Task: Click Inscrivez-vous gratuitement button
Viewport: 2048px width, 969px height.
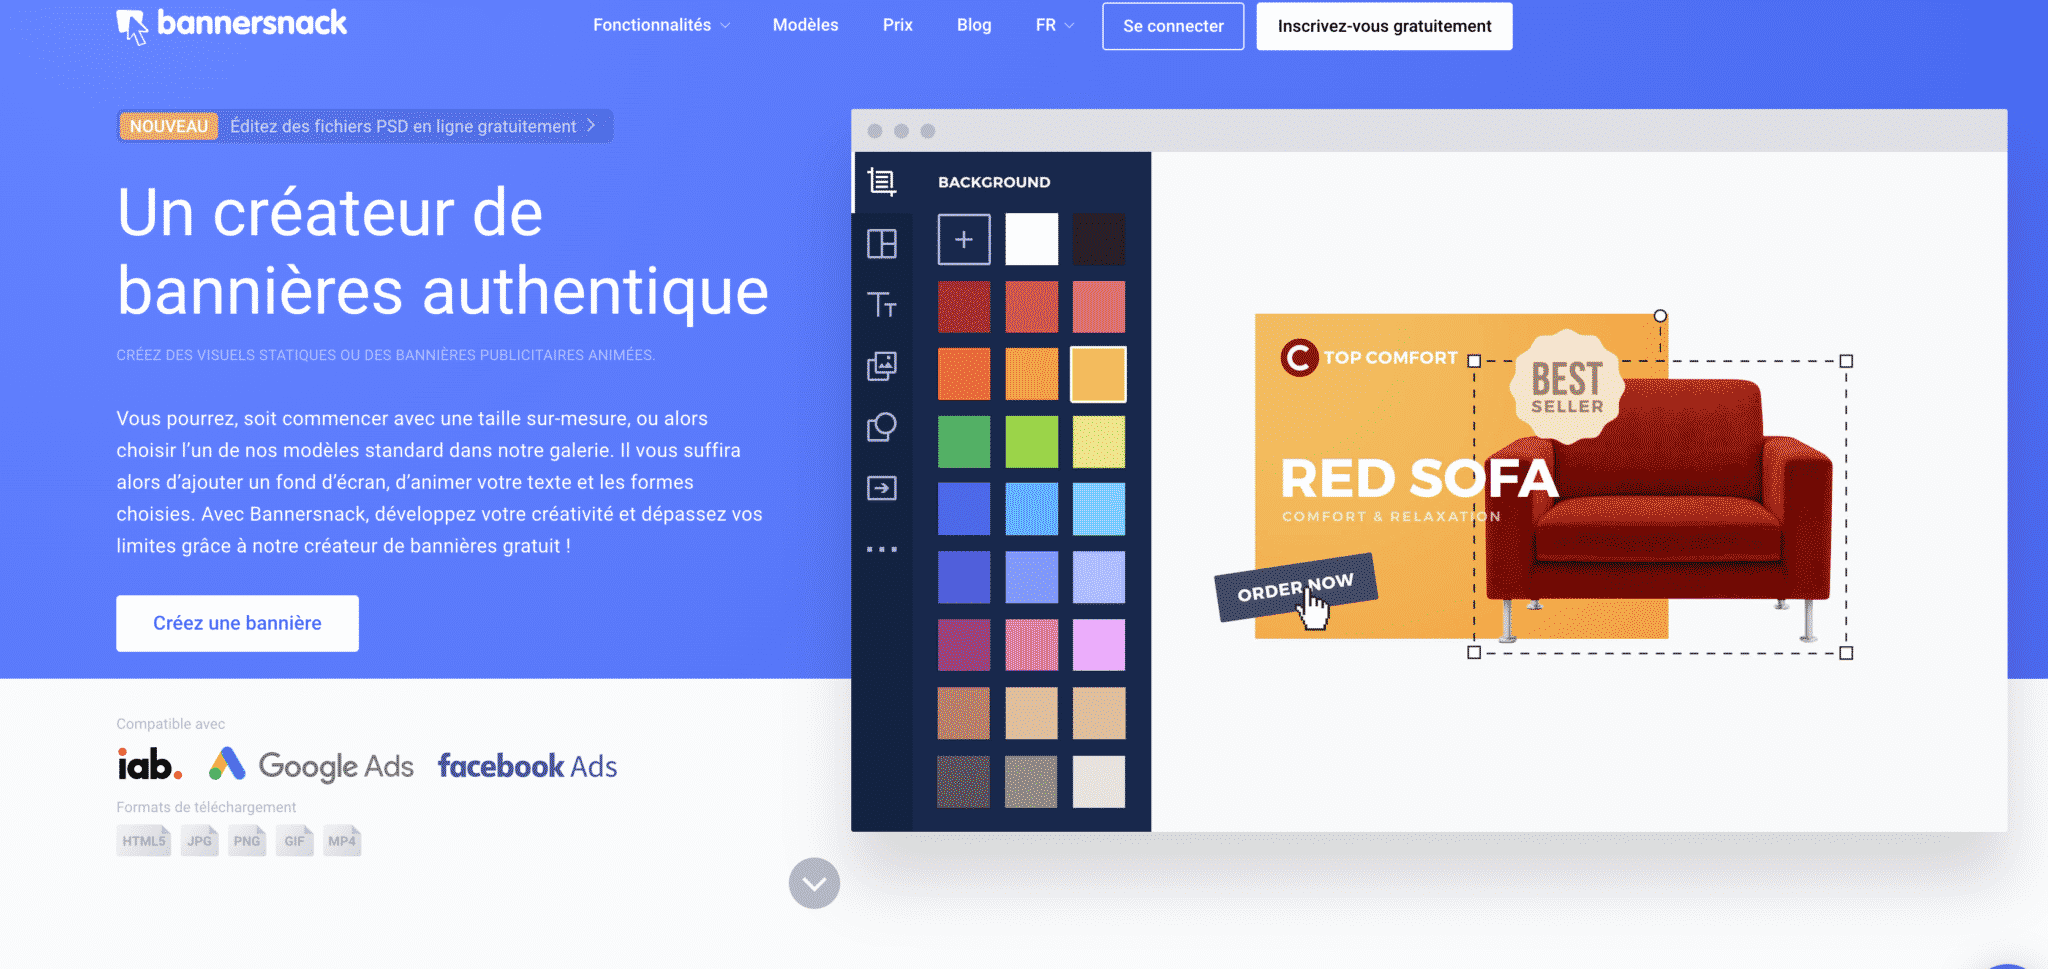Action: coord(1384,26)
